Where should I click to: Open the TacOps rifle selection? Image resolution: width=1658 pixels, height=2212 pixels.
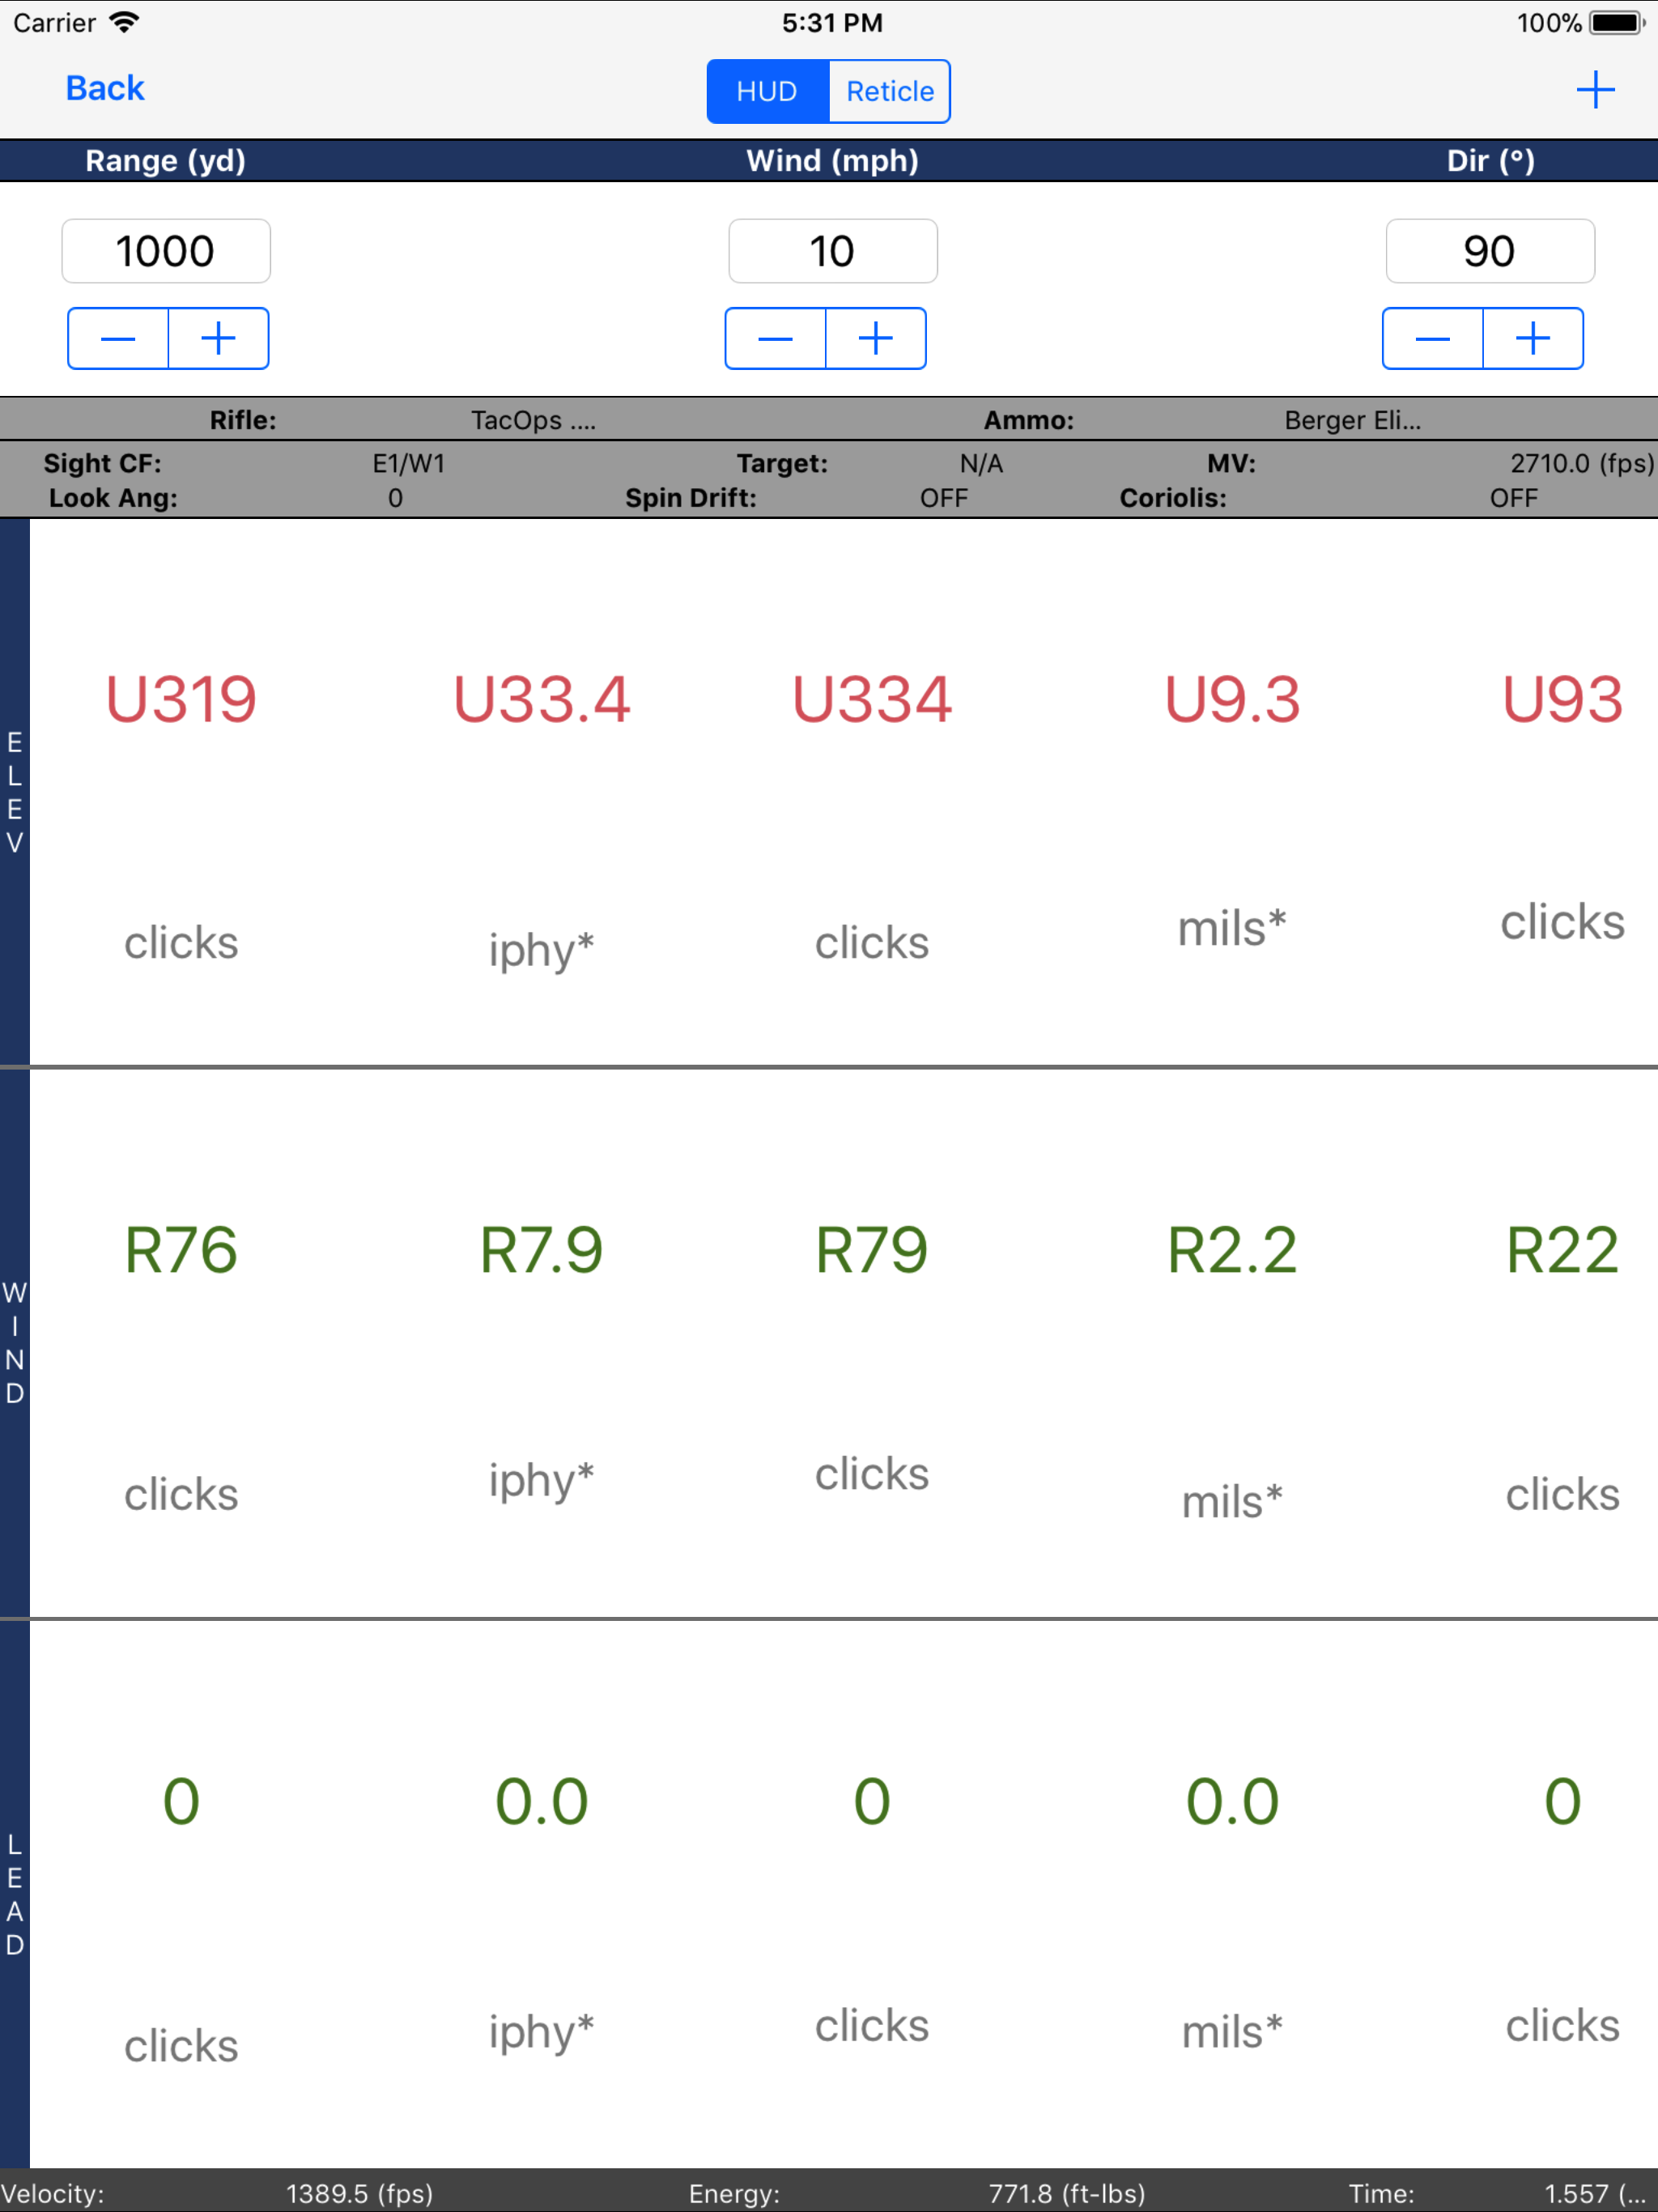click(x=533, y=420)
